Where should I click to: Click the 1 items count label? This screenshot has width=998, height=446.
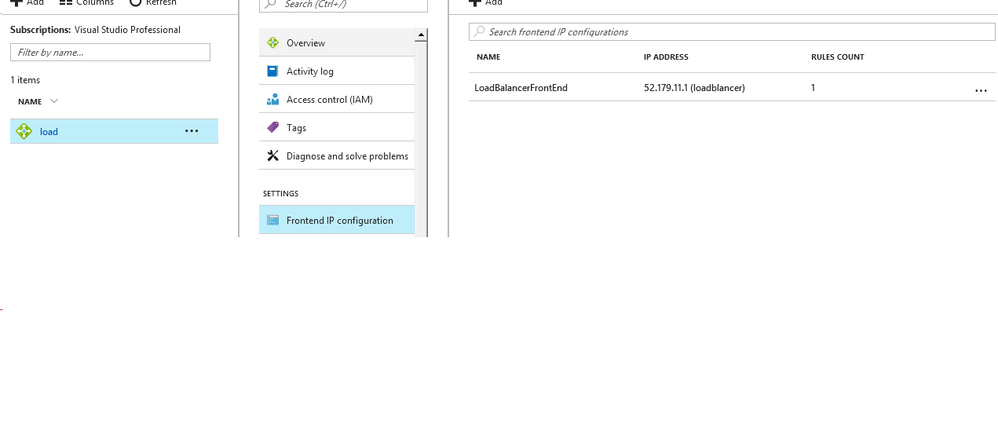pyautogui.click(x=25, y=80)
